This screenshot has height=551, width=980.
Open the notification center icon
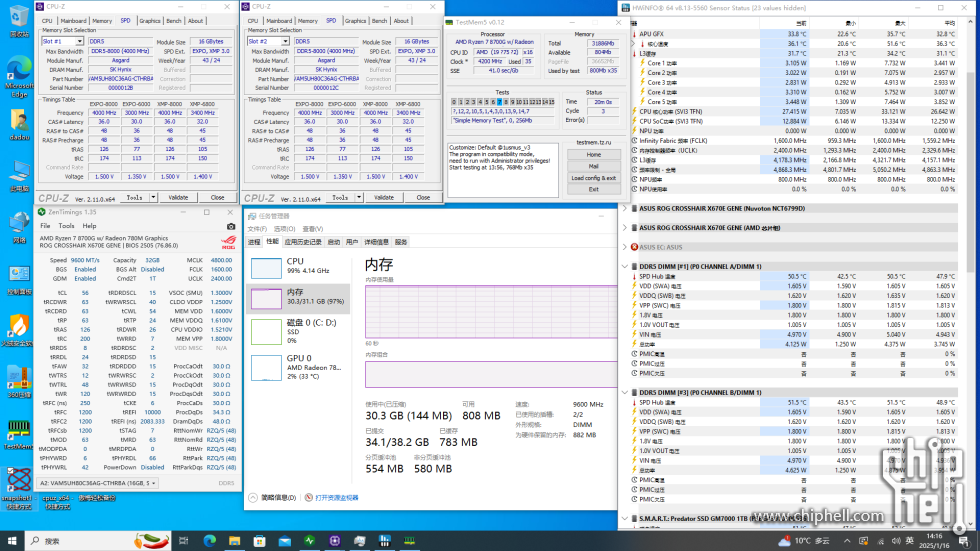pyautogui.click(x=964, y=541)
